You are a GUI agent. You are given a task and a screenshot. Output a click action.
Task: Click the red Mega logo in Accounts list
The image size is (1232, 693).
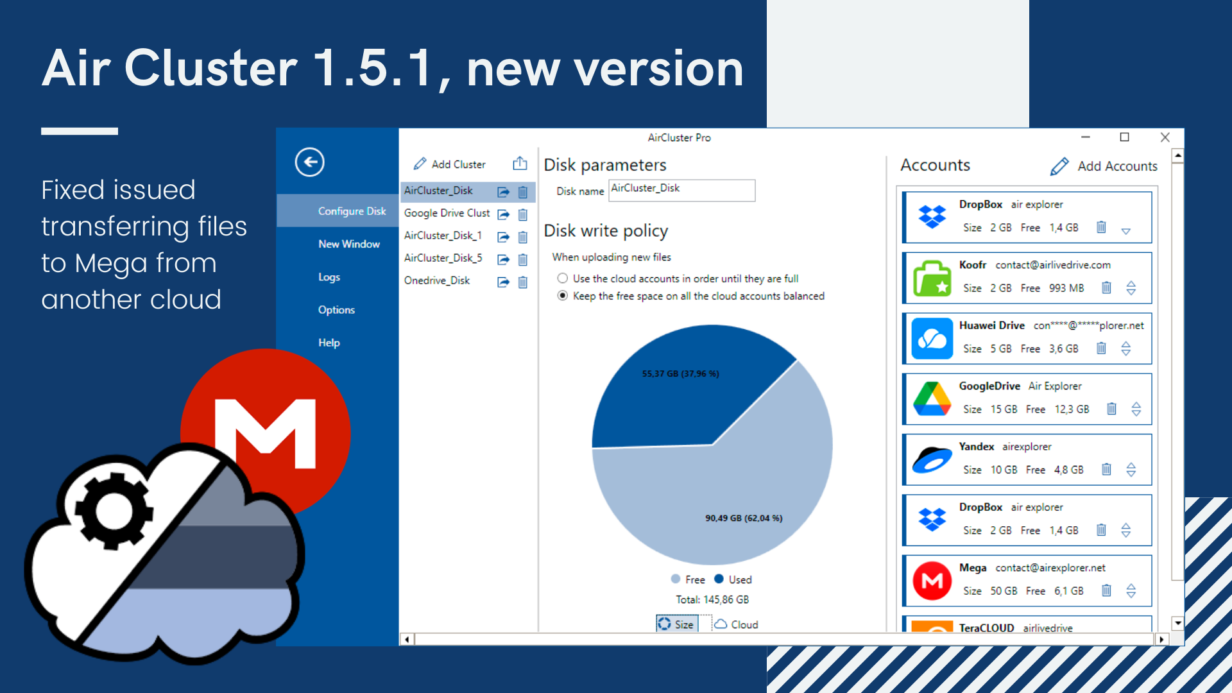click(932, 580)
